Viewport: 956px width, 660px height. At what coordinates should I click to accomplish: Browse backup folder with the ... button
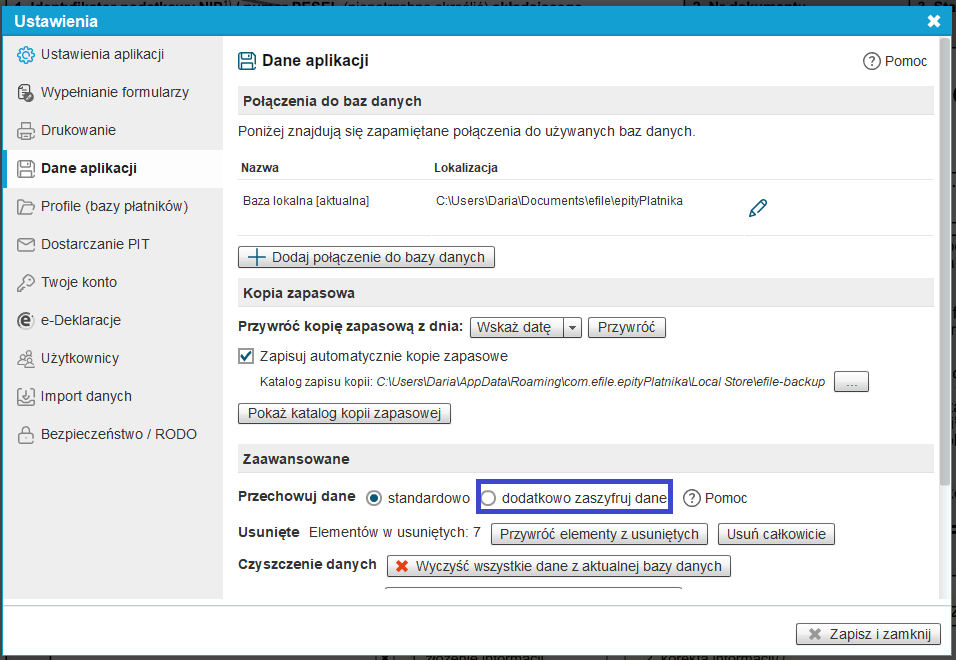click(851, 382)
